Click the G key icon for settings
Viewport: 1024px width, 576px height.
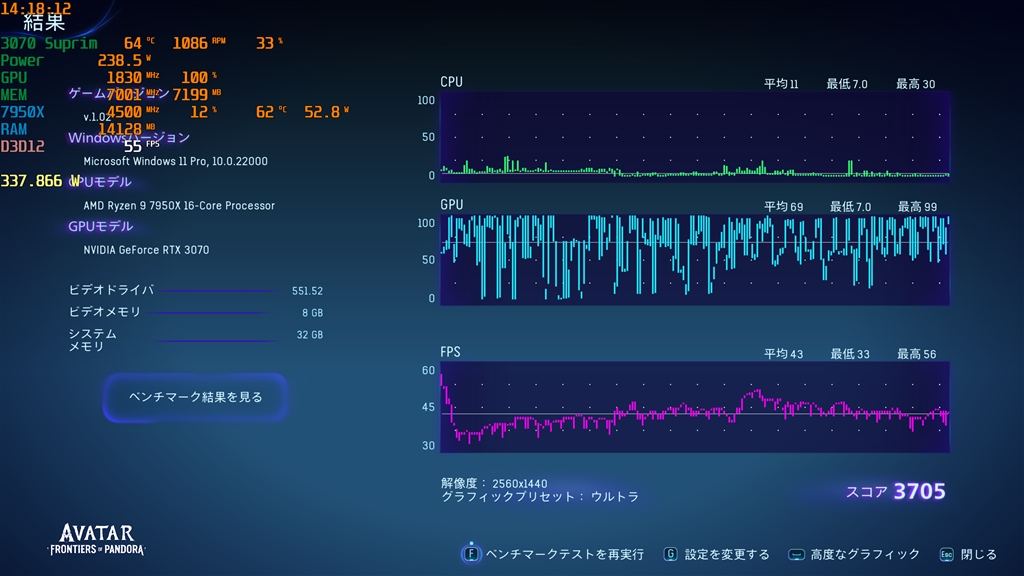click(x=670, y=554)
